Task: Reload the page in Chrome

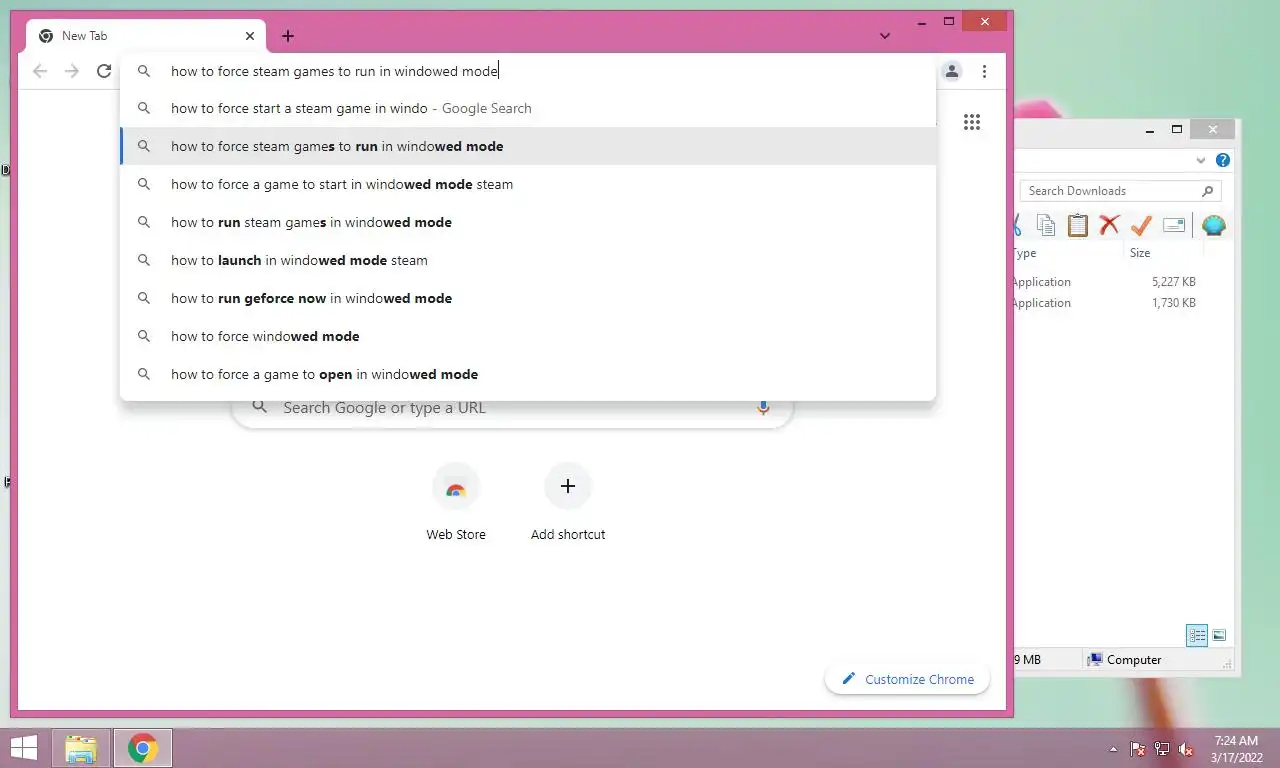Action: [x=104, y=71]
